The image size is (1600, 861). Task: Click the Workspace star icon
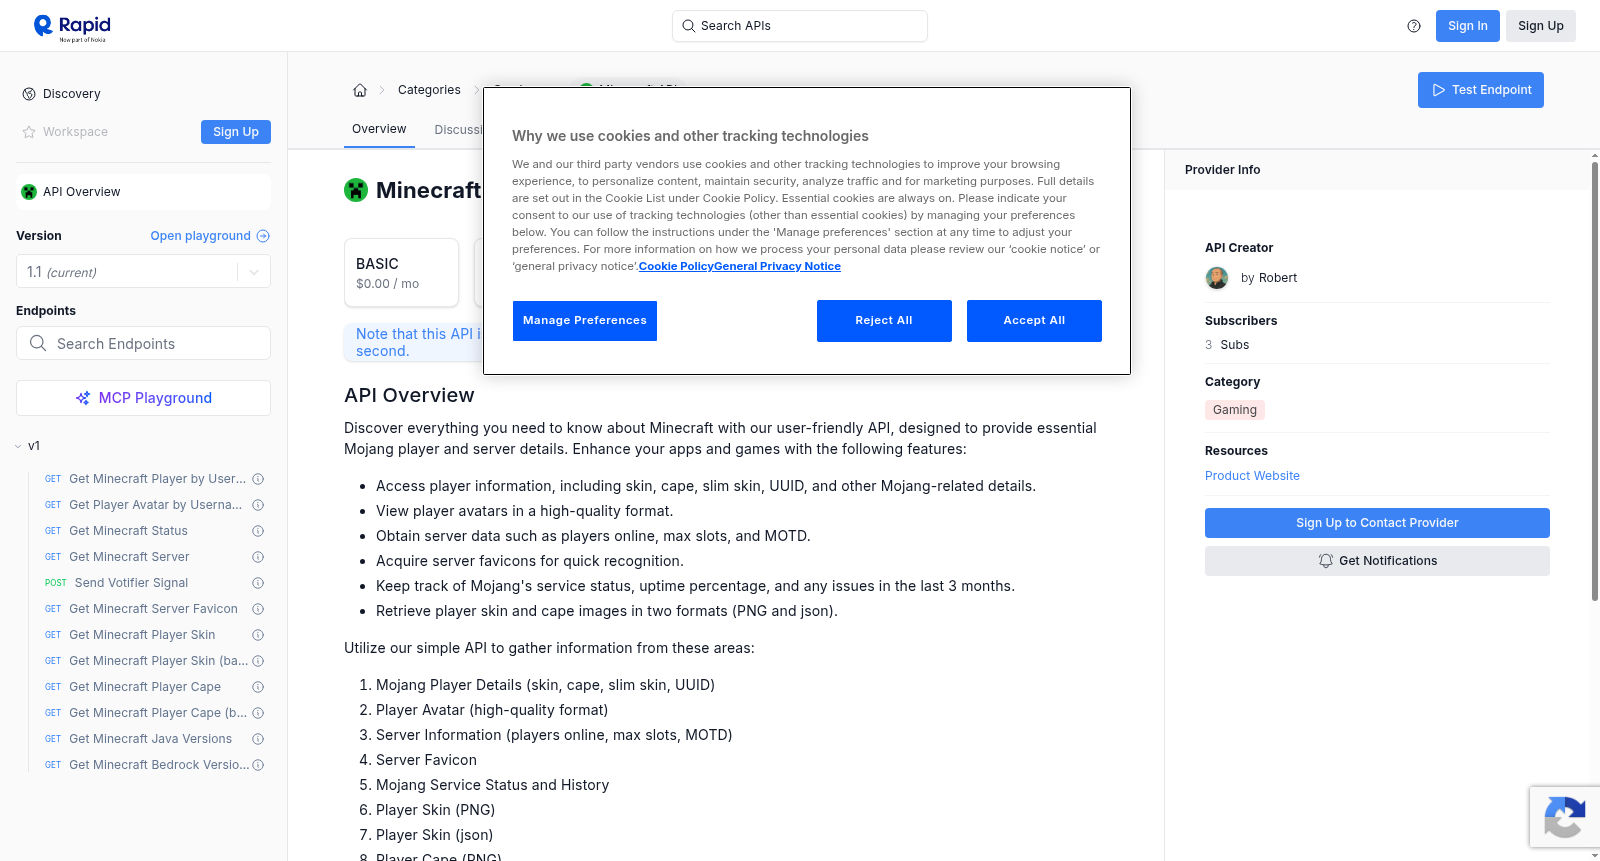pos(29,132)
